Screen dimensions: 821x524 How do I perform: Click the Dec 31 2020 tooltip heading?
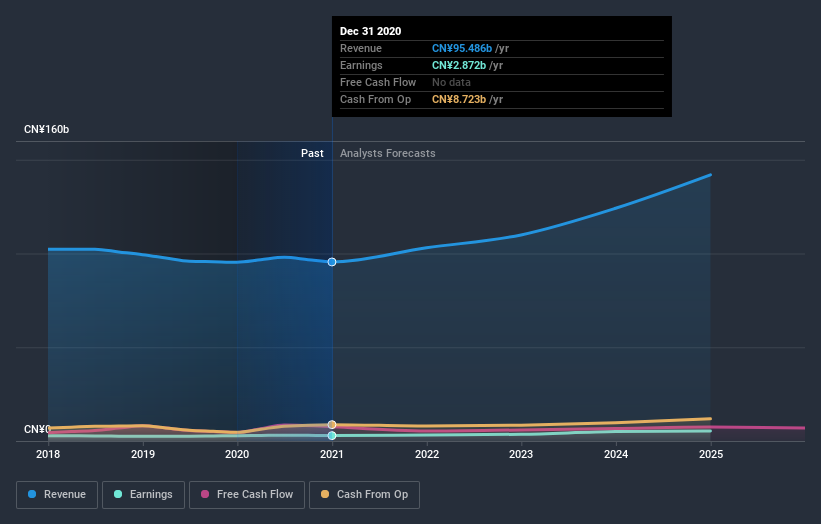tap(371, 31)
